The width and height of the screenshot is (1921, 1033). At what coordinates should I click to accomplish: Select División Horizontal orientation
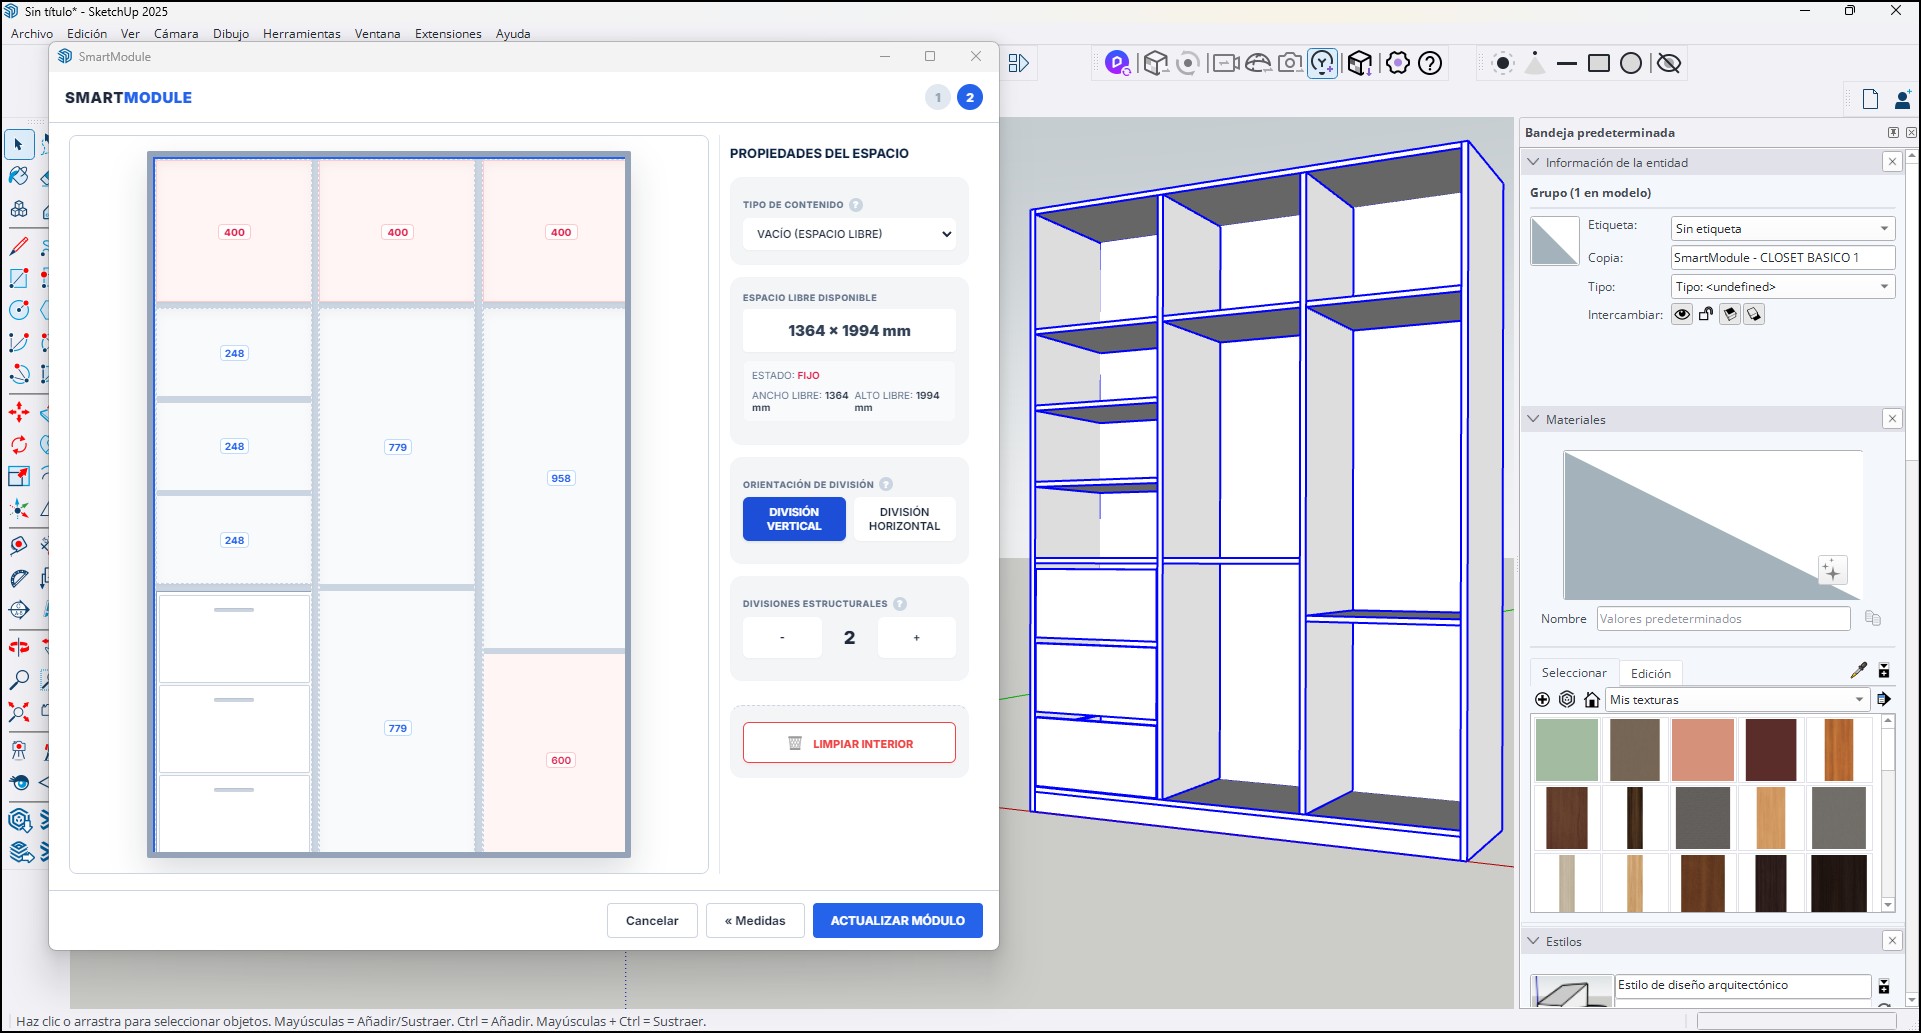click(904, 519)
